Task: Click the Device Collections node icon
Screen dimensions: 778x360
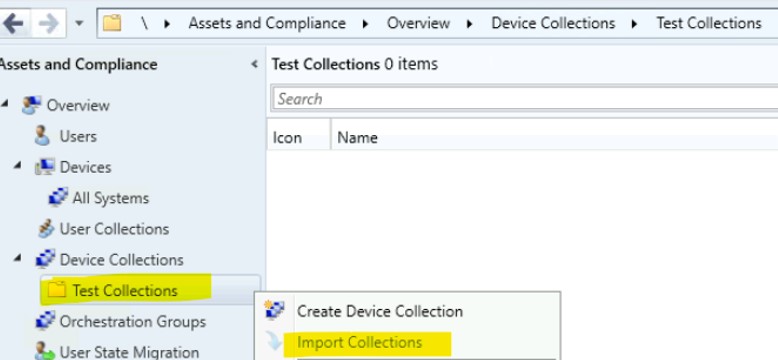Action: 45,259
